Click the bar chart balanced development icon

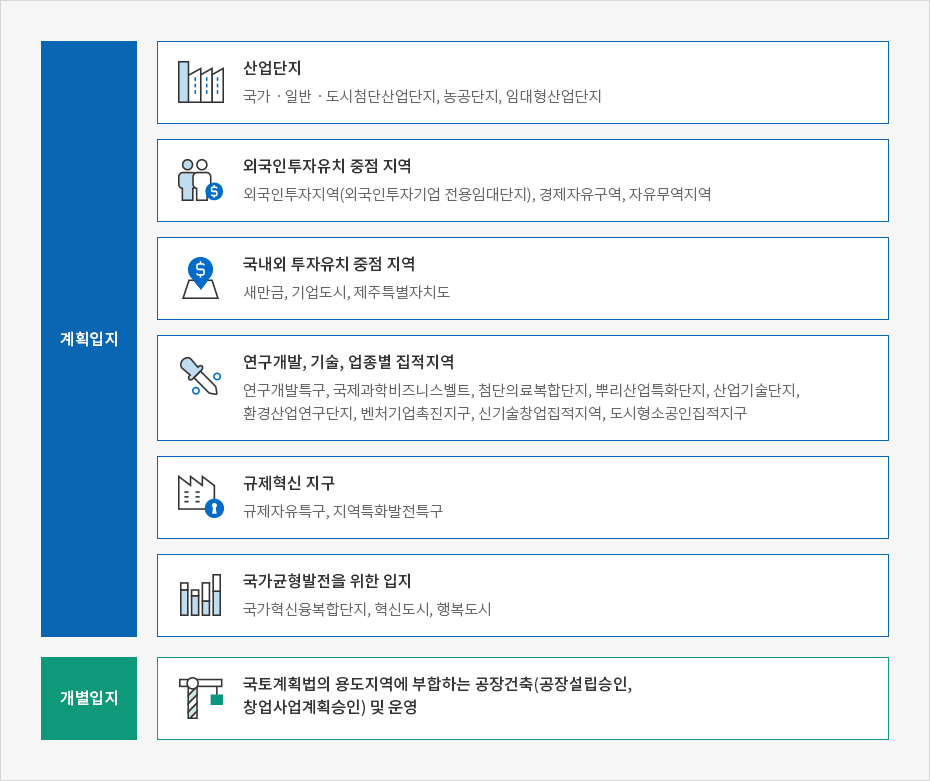coord(200,595)
